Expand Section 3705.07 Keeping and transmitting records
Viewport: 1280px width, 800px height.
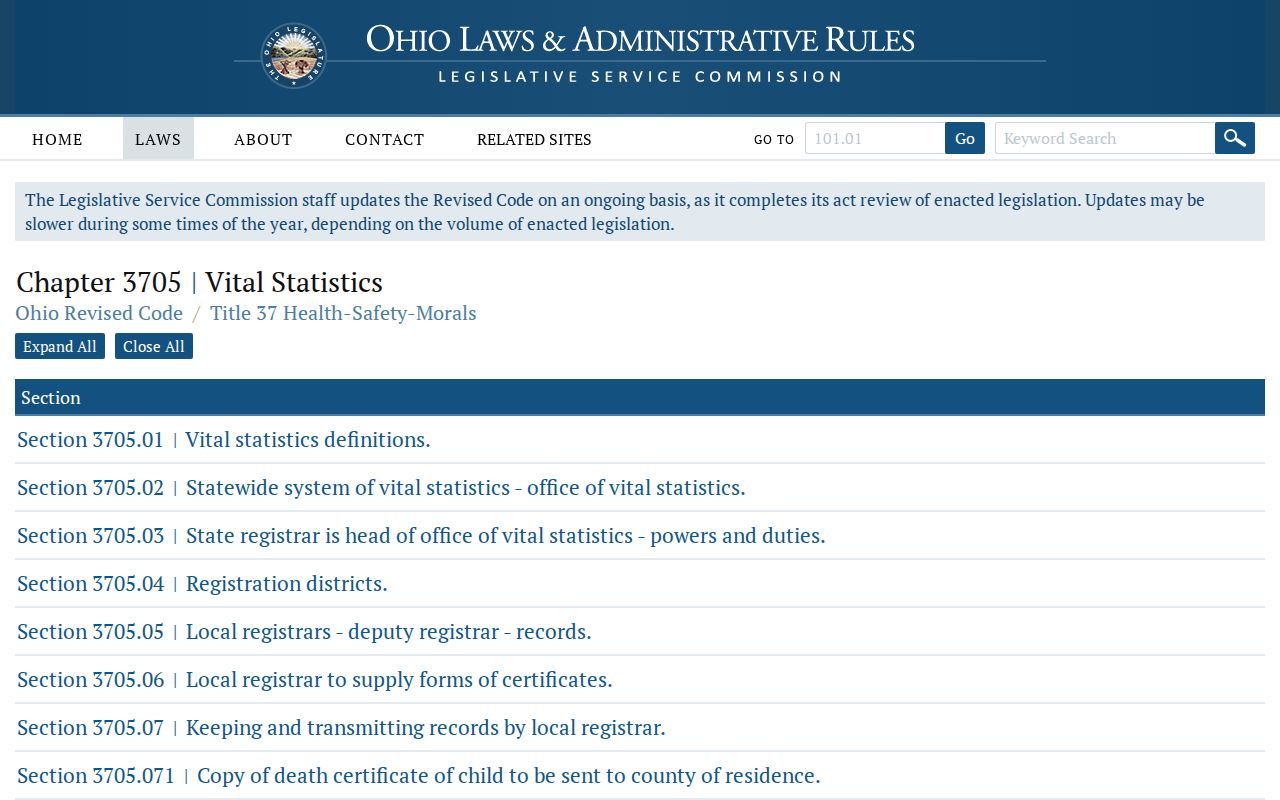click(x=640, y=727)
